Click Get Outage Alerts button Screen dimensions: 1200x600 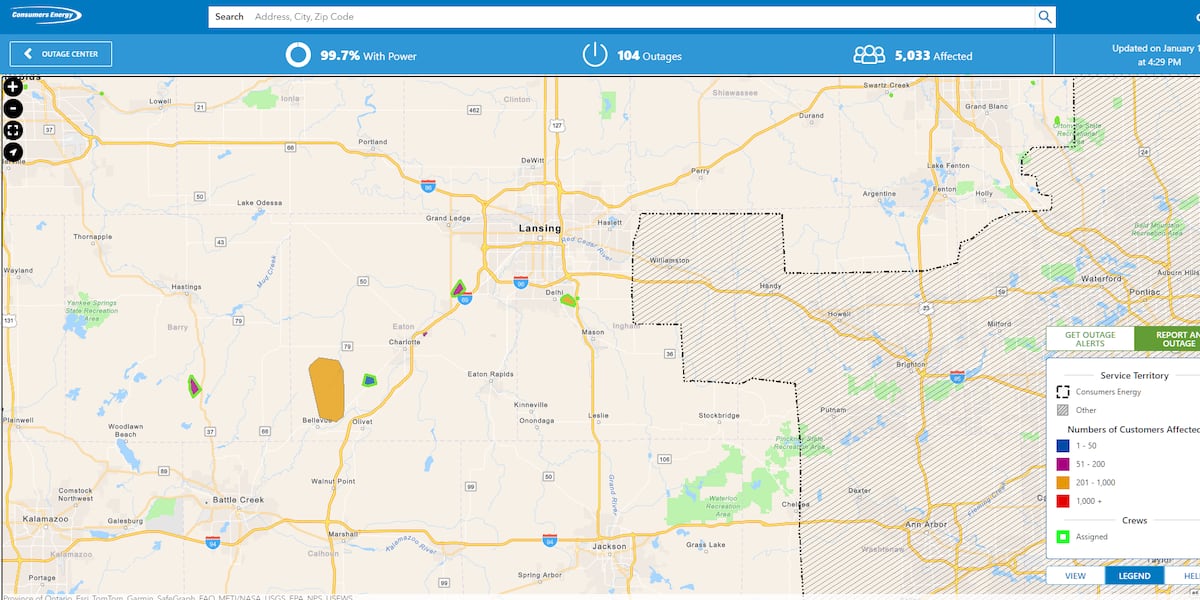[x=1090, y=339]
